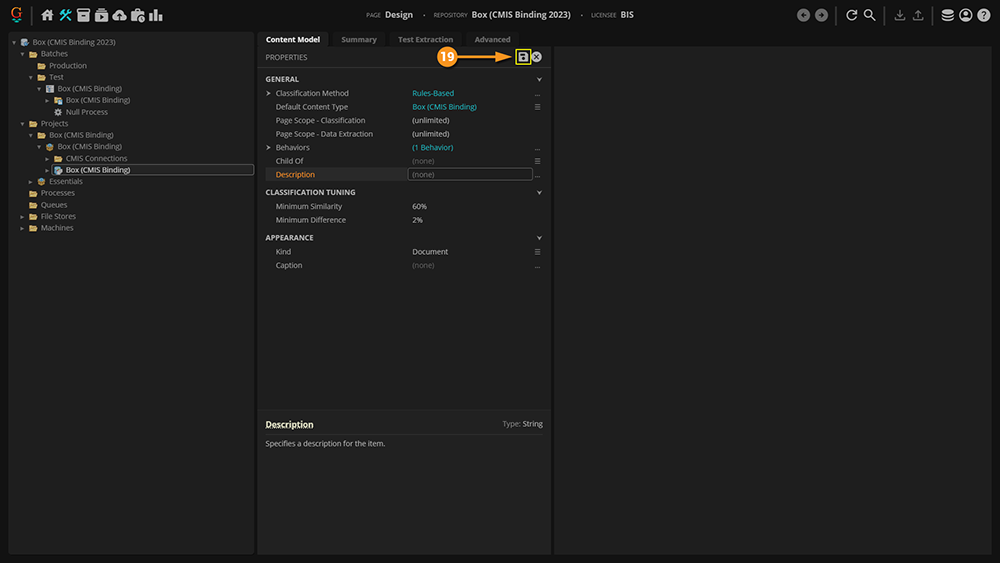The width and height of the screenshot is (1000, 563).
Task: Open search with the magnifier icon
Action: click(x=870, y=15)
